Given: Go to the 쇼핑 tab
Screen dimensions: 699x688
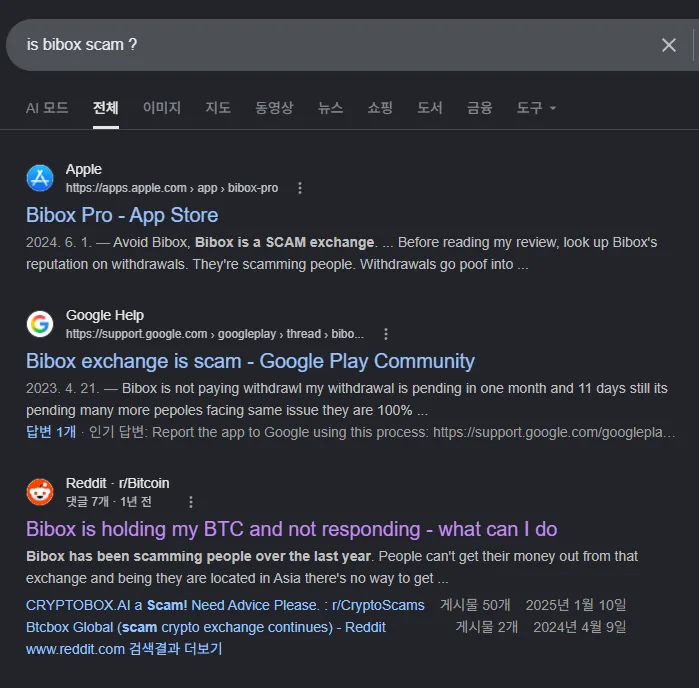Looking at the screenshot, I should click(x=380, y=107).
